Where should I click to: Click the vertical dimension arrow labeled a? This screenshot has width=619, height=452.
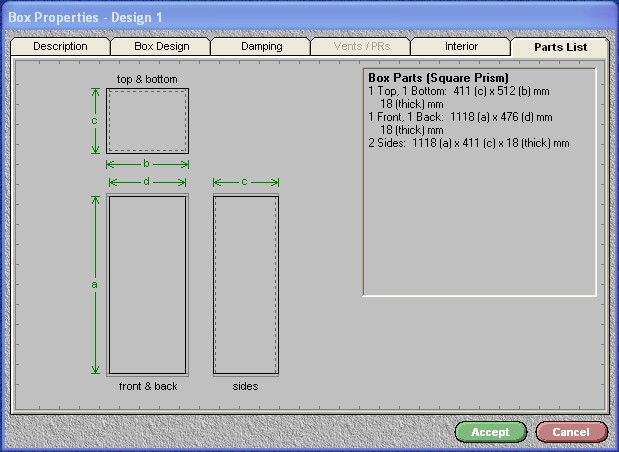(x=95, y=284)
